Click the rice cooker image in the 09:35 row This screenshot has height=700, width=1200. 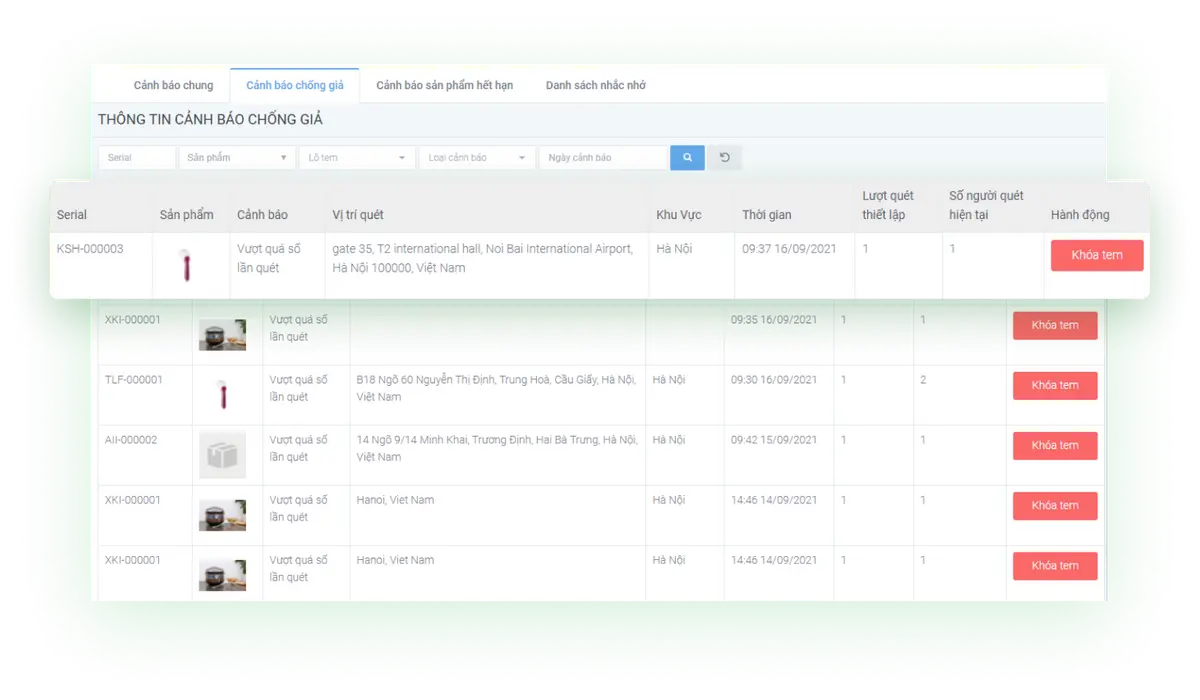[x=222, y=335]
